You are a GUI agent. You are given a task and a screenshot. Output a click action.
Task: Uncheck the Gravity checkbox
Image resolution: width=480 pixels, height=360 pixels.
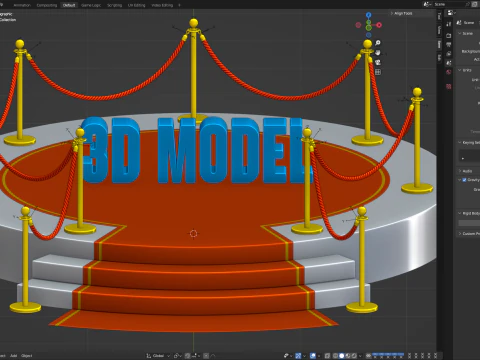(464, 180)
